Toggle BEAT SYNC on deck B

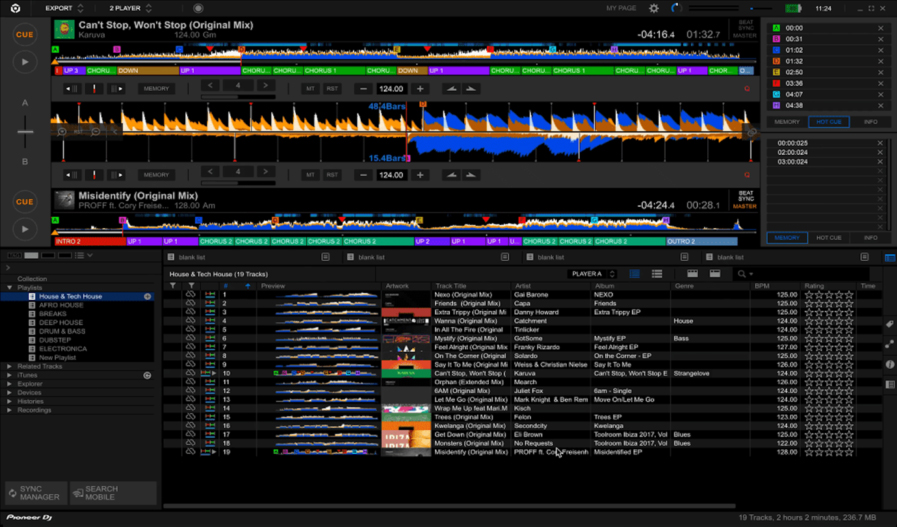[x=745, y=196]
